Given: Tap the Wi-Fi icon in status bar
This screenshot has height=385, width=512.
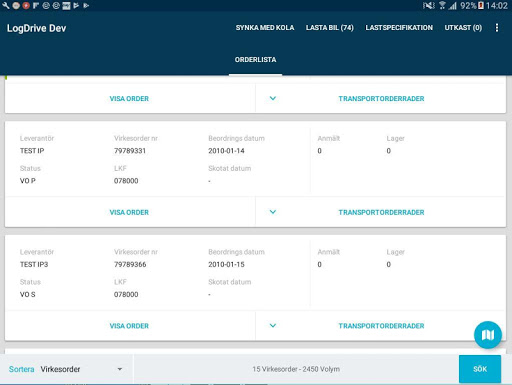Looking at the screenshot, I should click(x=442, y=6).
